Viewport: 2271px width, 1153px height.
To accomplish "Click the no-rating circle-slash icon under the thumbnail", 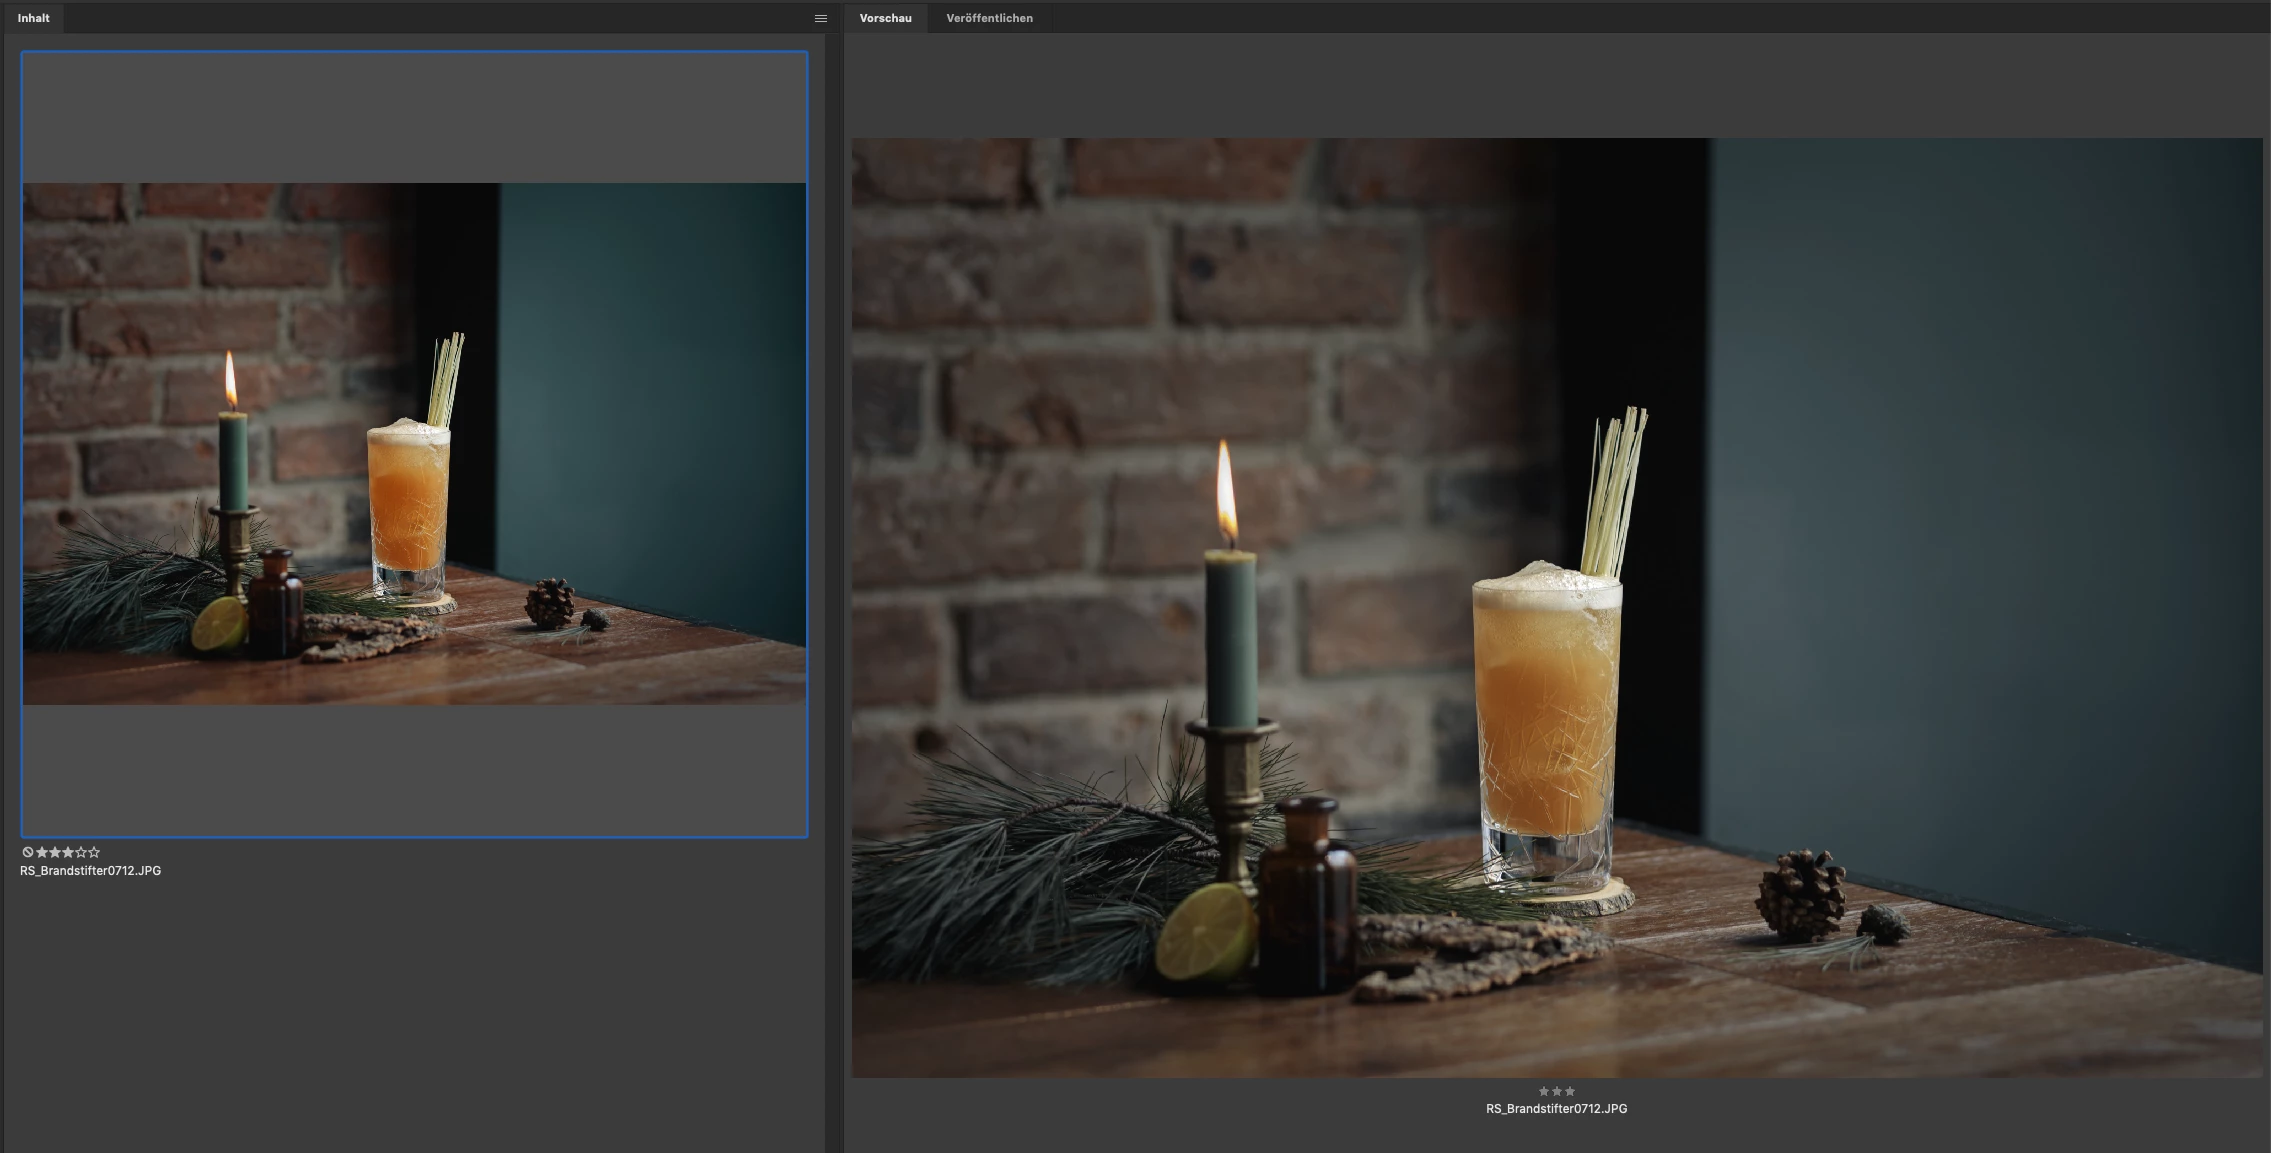I will coord(28,852).
